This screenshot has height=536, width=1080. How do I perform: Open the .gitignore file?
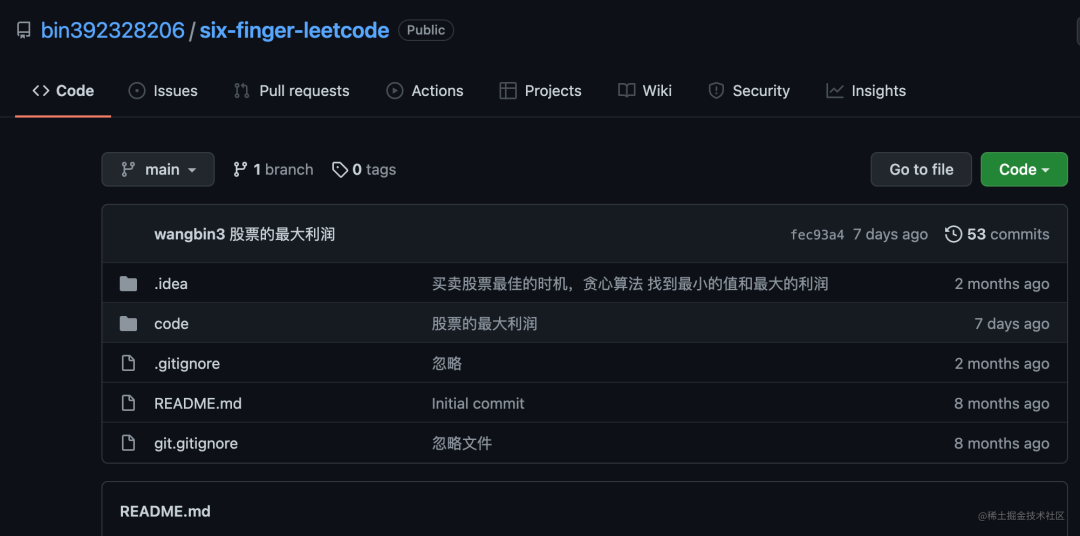tap(187, 364)
